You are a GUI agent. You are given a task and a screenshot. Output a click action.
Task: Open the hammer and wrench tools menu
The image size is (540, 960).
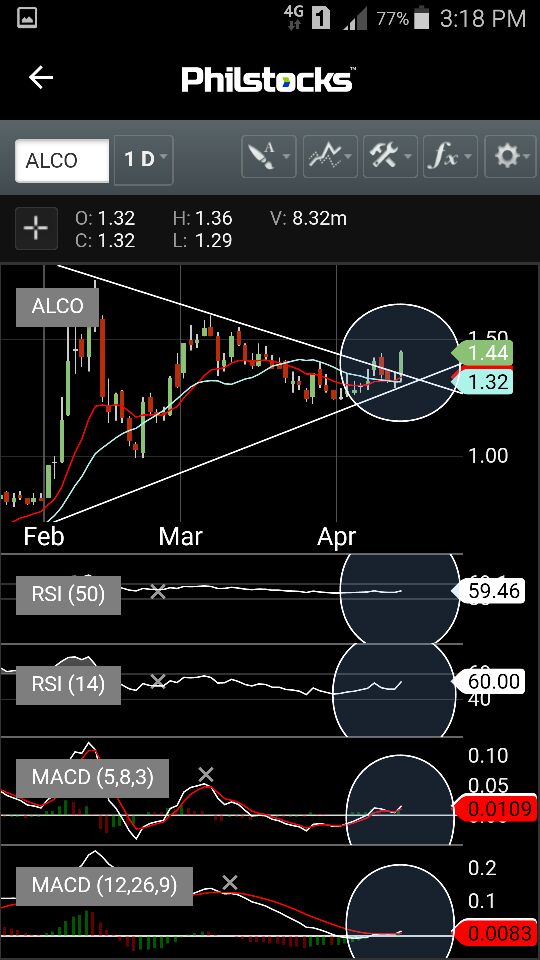pyautogui.click(x=391, y=159)
